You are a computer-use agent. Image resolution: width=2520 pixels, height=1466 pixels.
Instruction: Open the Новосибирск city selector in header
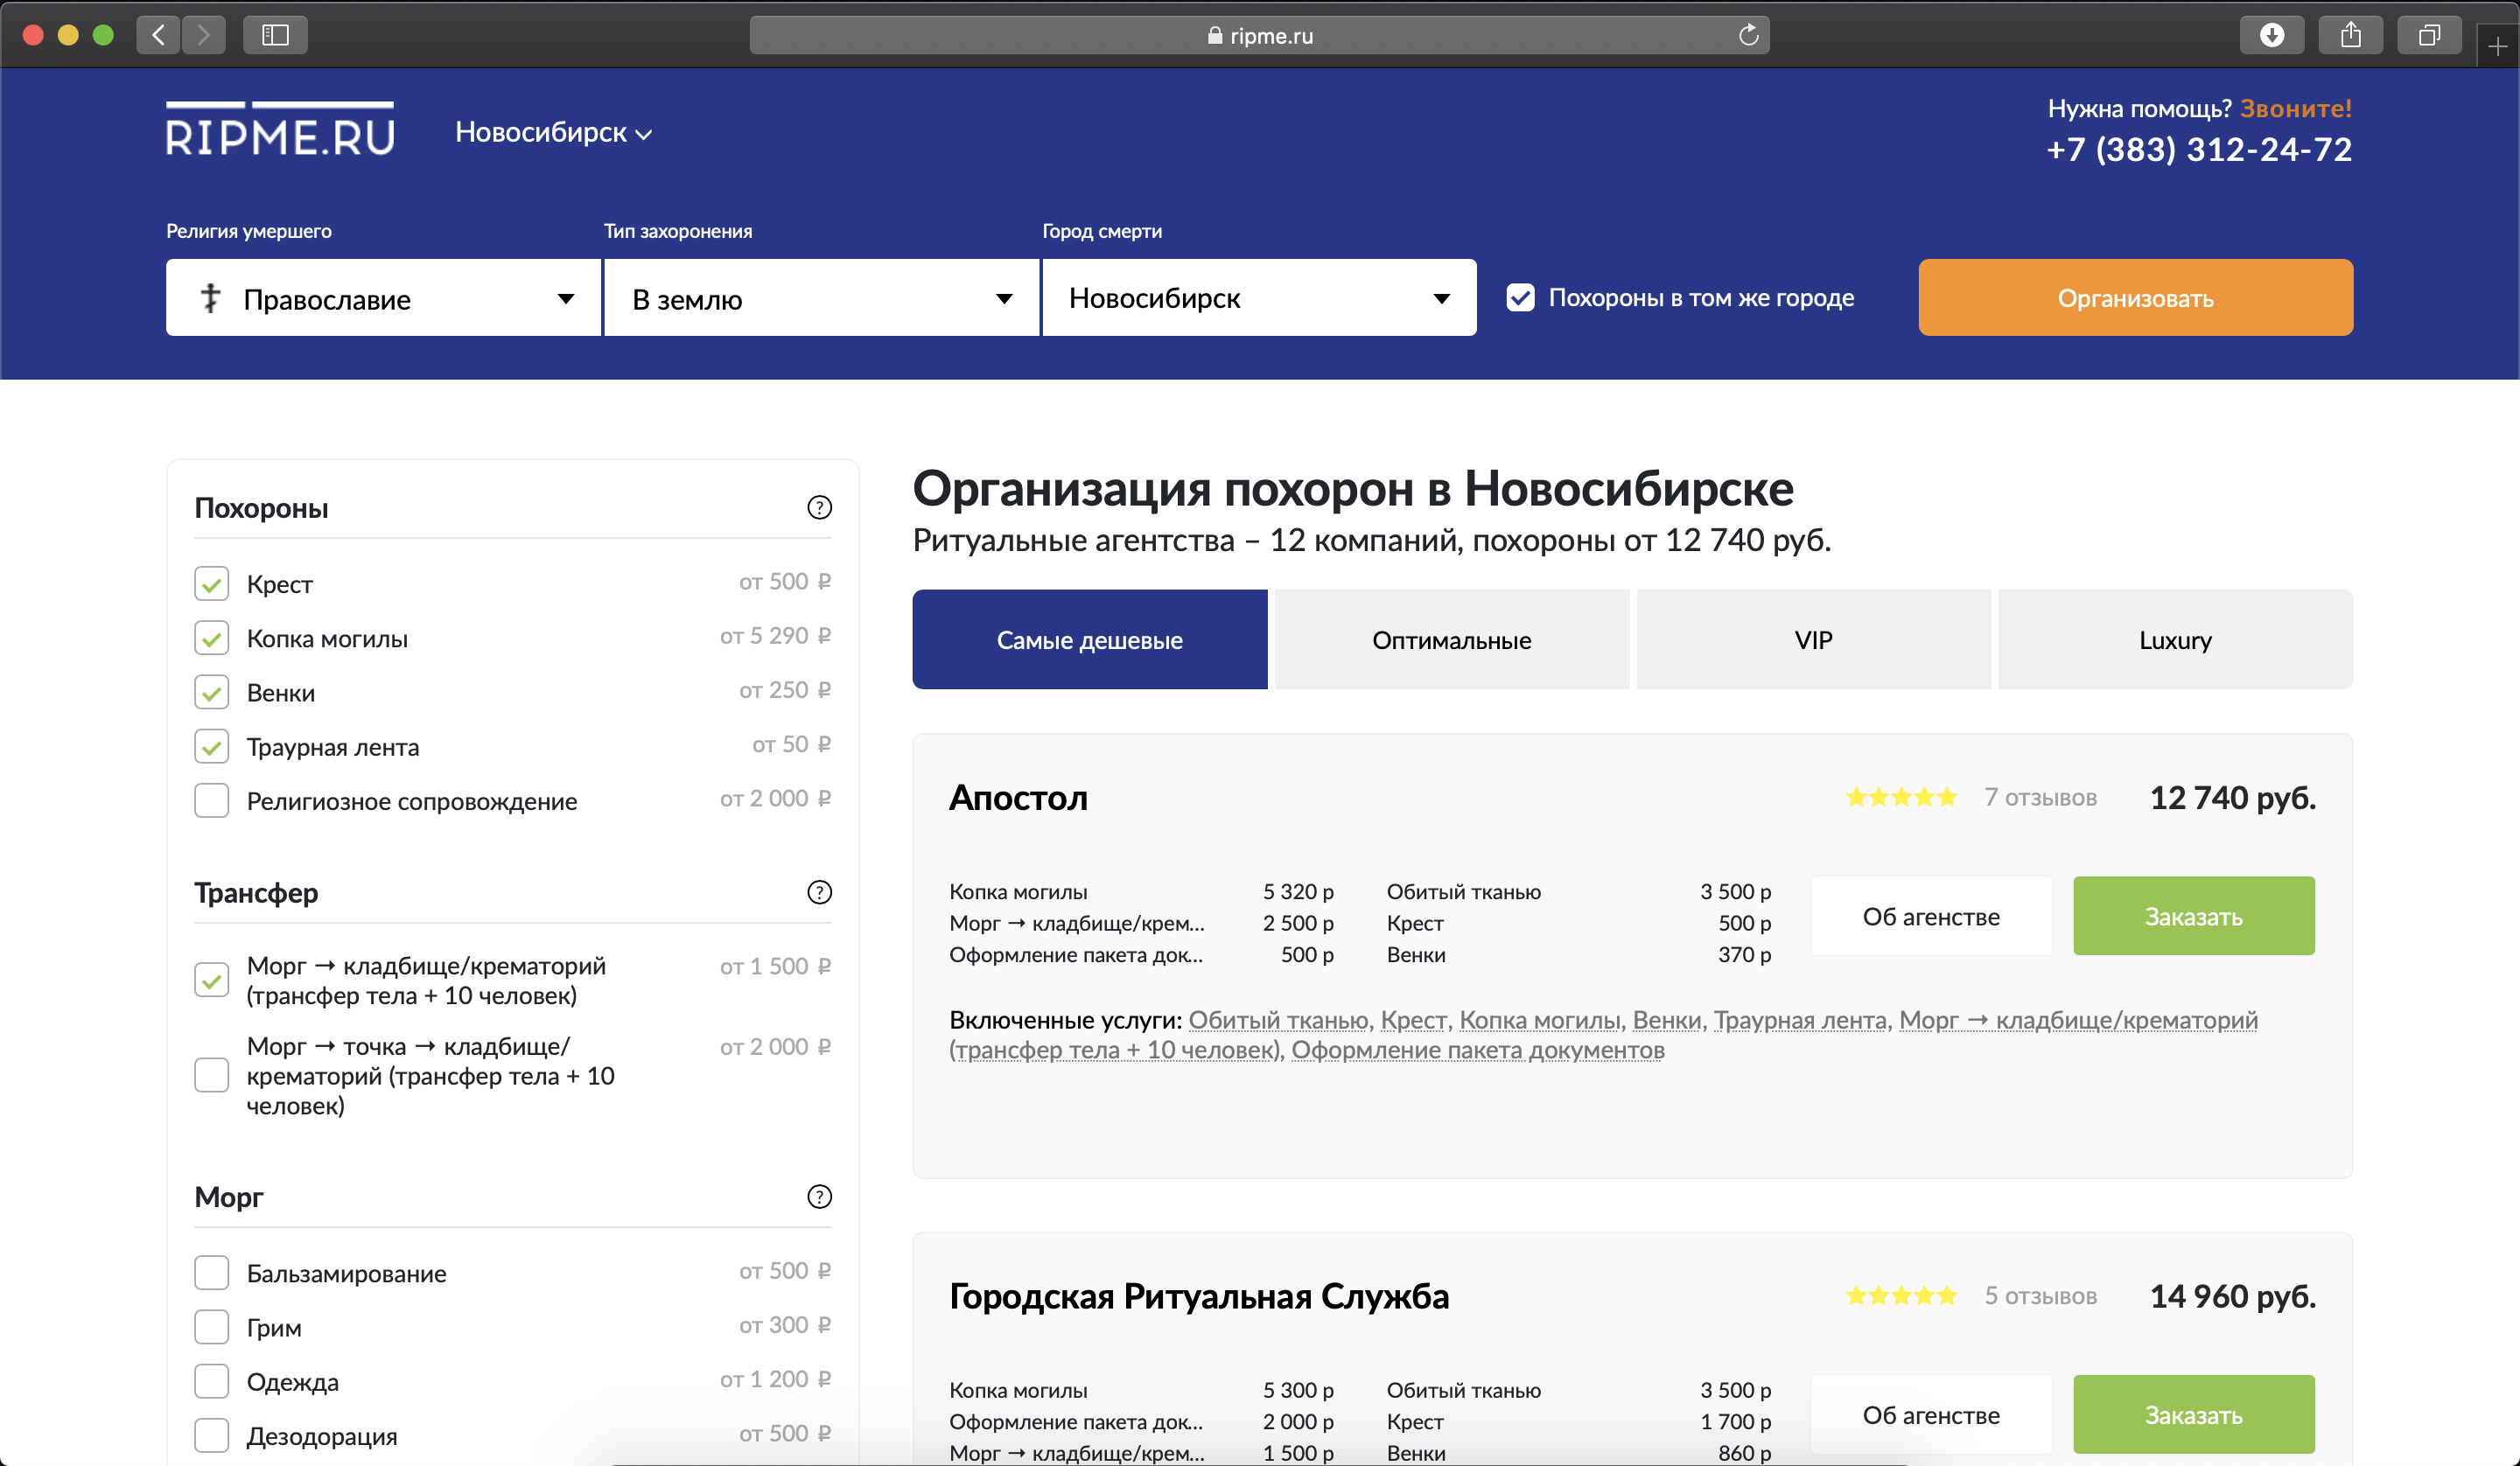[x=553, y=132]
